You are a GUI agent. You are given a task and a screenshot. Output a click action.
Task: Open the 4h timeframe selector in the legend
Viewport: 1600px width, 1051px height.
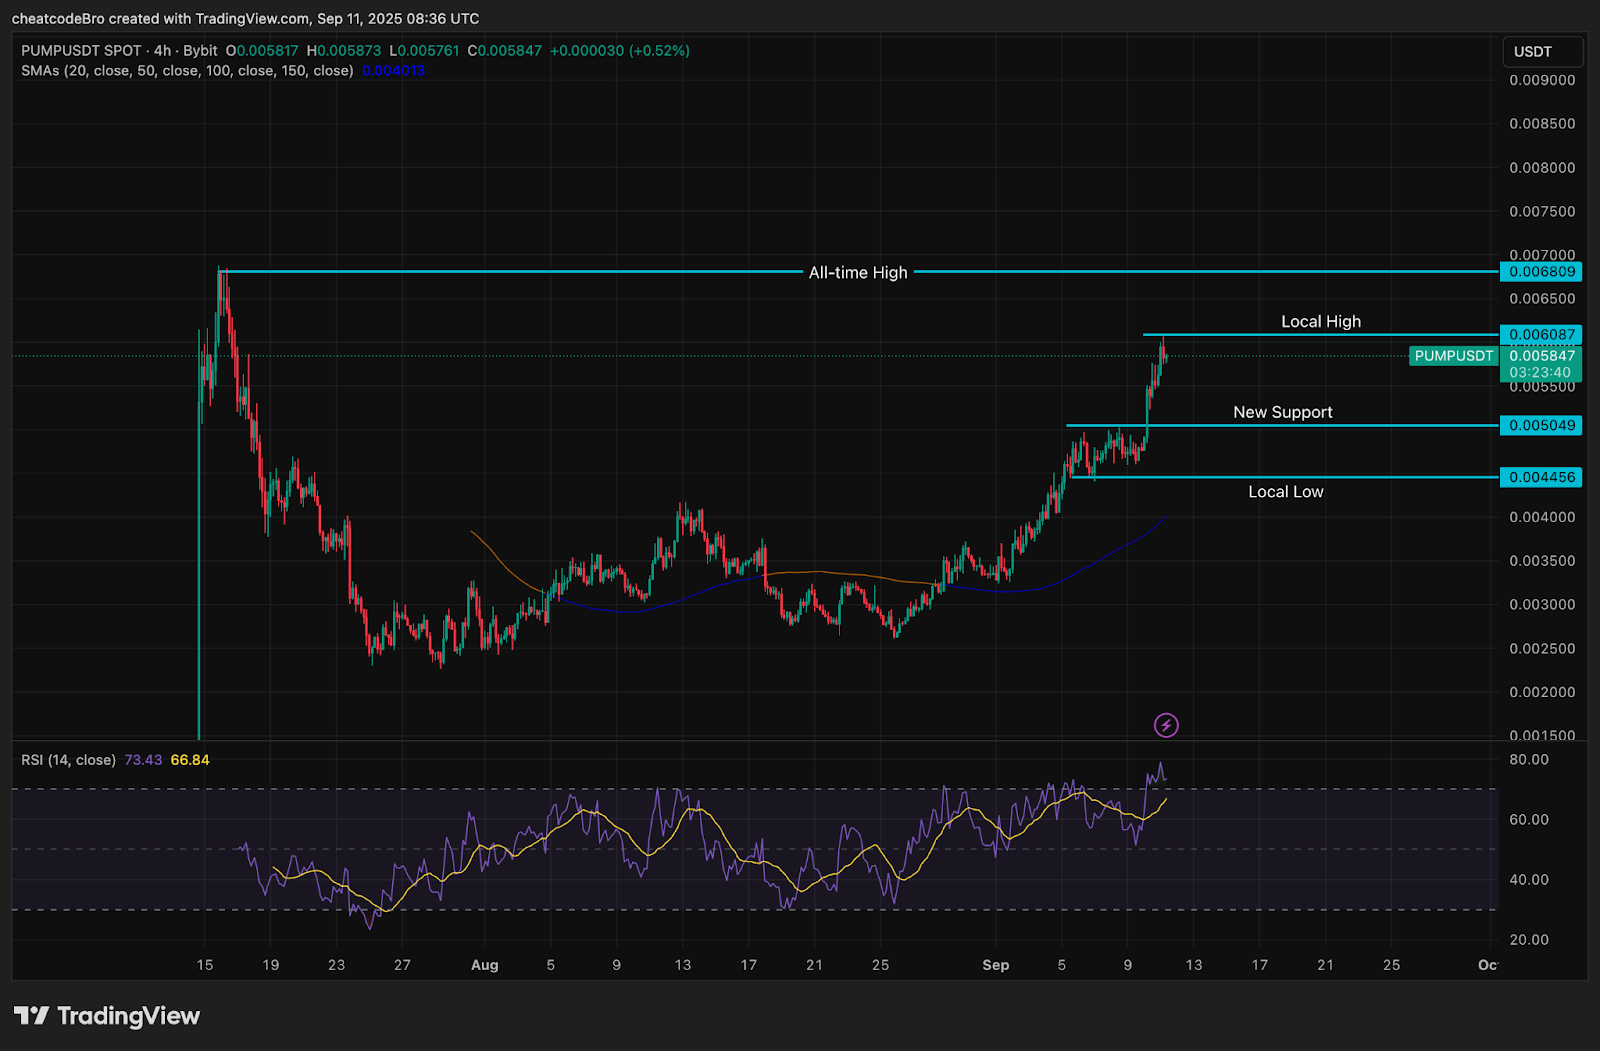(x=161, y=50)
